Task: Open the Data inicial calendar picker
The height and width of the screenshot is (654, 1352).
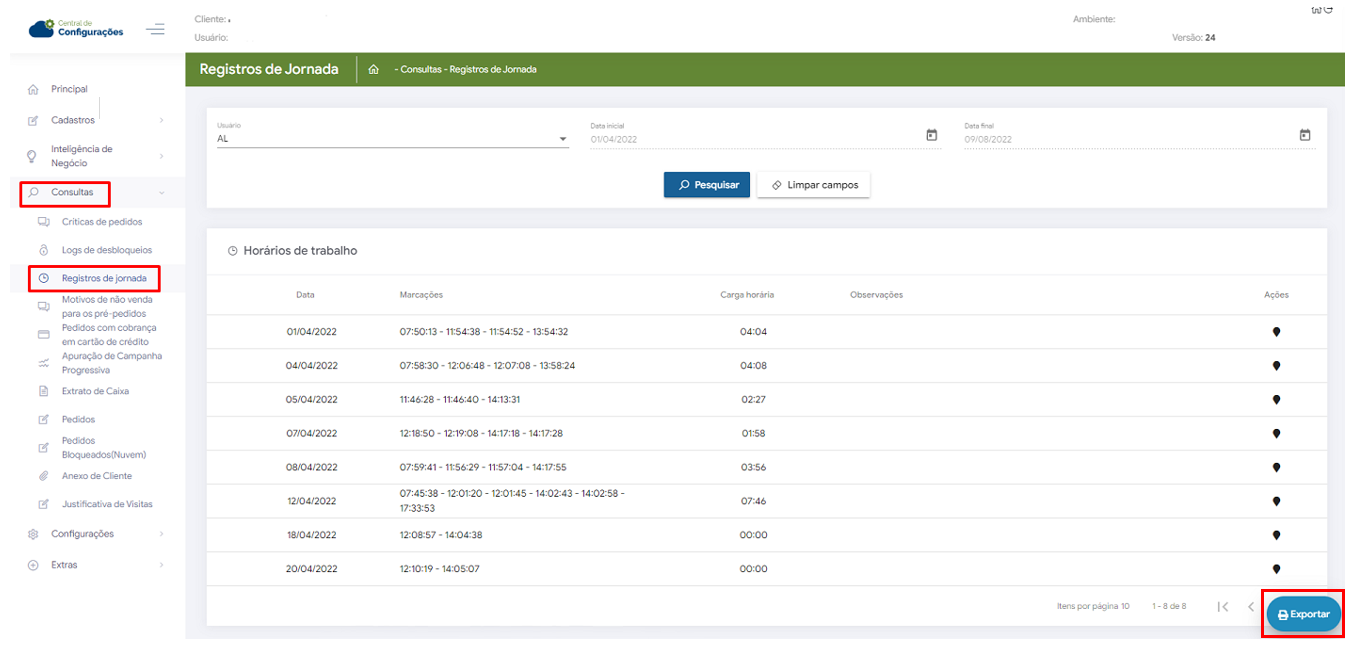Action: [931, 135]
